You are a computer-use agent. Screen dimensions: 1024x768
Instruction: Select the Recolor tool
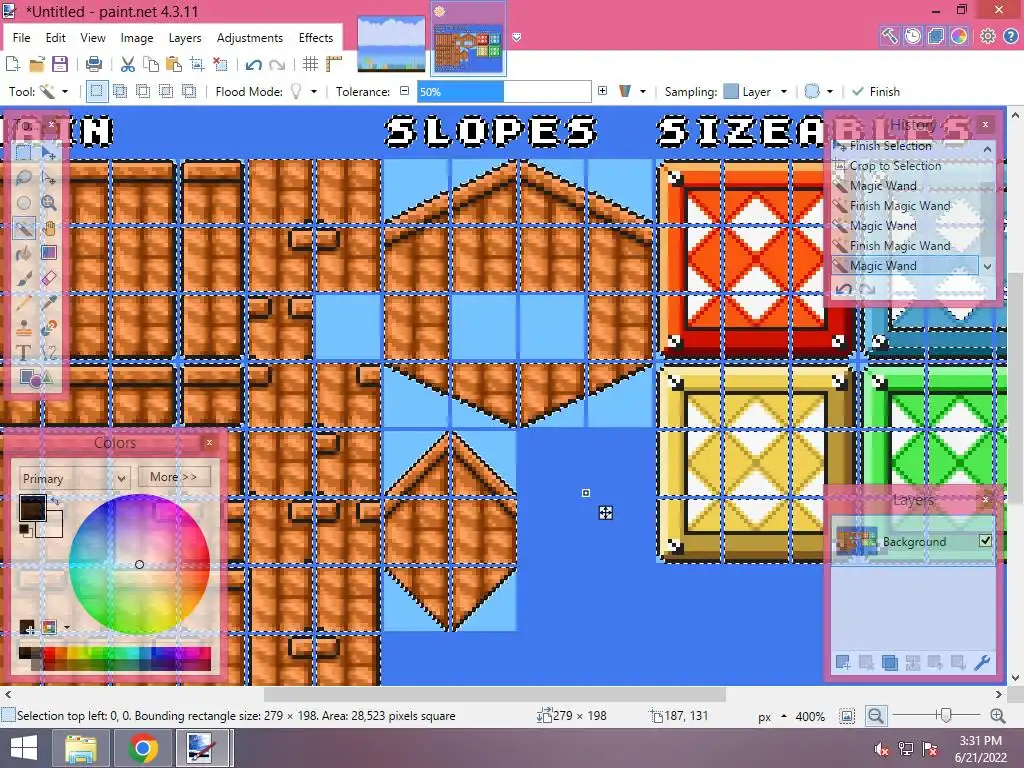click(x=49, y=327)
